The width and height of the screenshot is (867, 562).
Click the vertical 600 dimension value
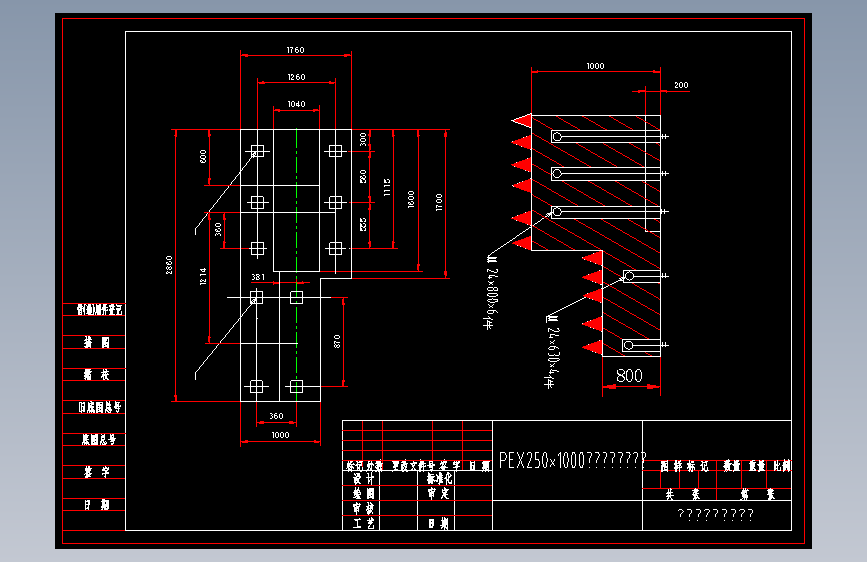pos(202,157)
